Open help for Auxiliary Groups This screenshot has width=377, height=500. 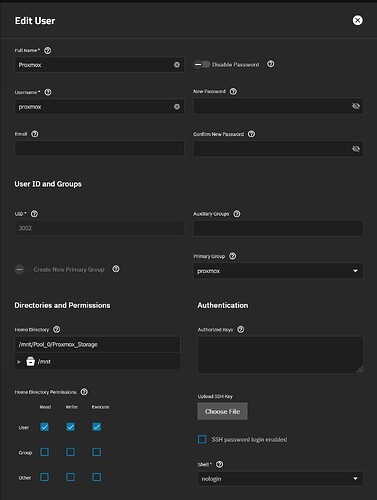(x=237, y=214)
